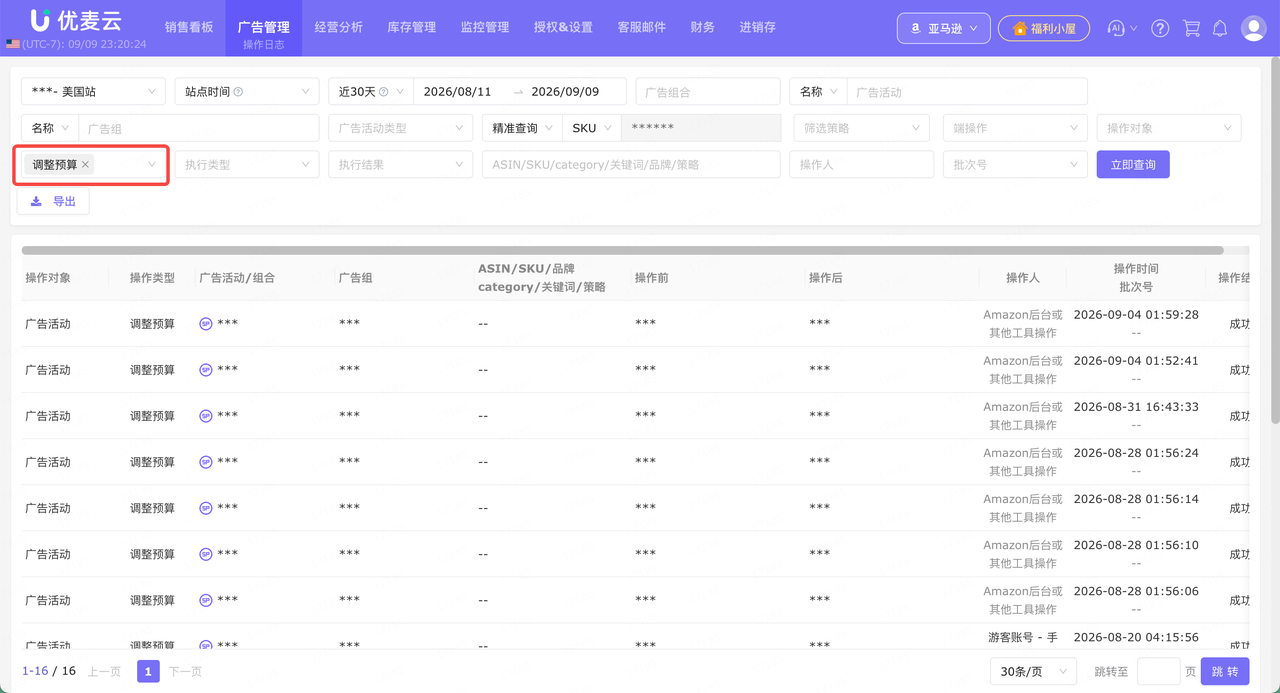Open the 名称 dropdown before the 广告组 field
Image resolution: width=1280 pixels, height=693 pixels.
pyautogui.click(x=50, y=128)
